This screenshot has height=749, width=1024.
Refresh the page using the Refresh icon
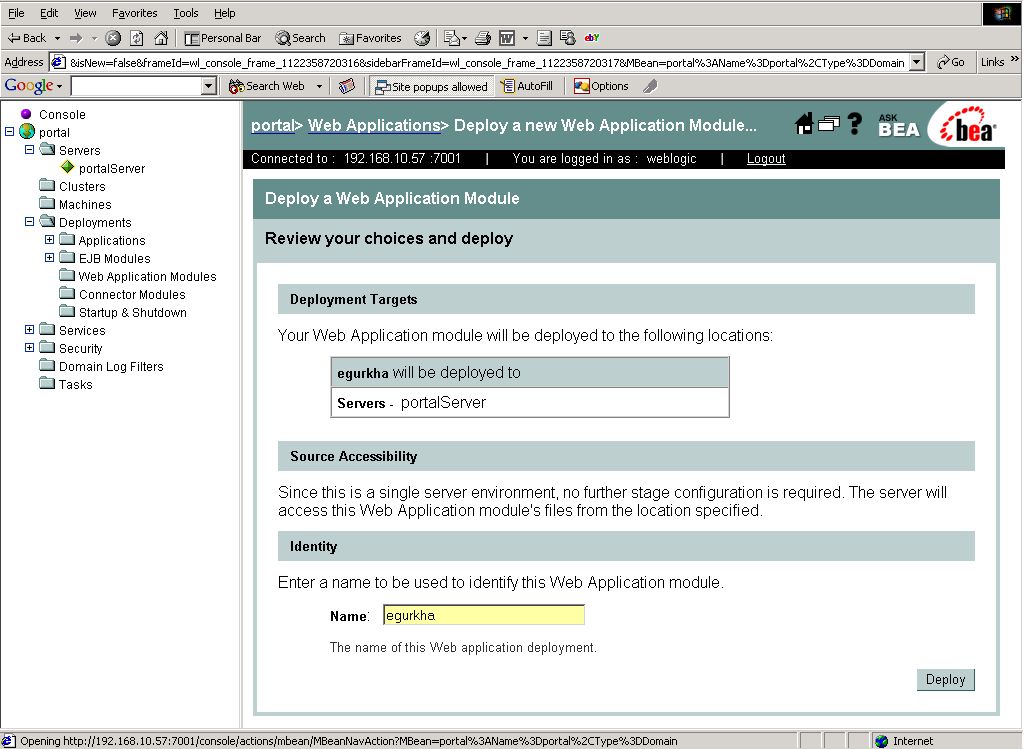pyautogui.click(x=136, y=38)
